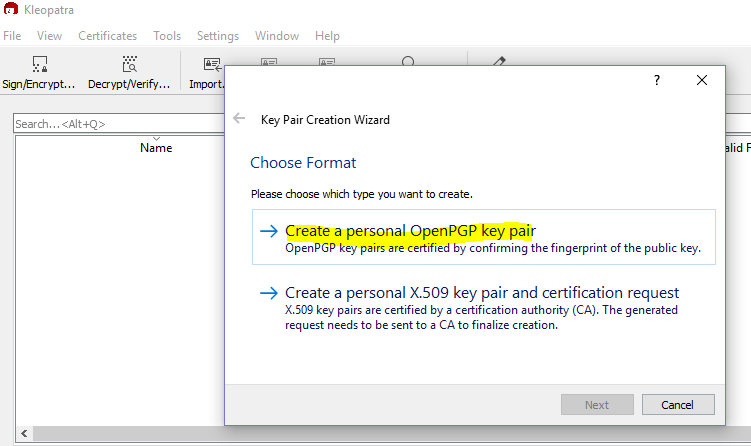
Task: Click the magnifier lookup icon in toolbar
Action: point(408,62)
